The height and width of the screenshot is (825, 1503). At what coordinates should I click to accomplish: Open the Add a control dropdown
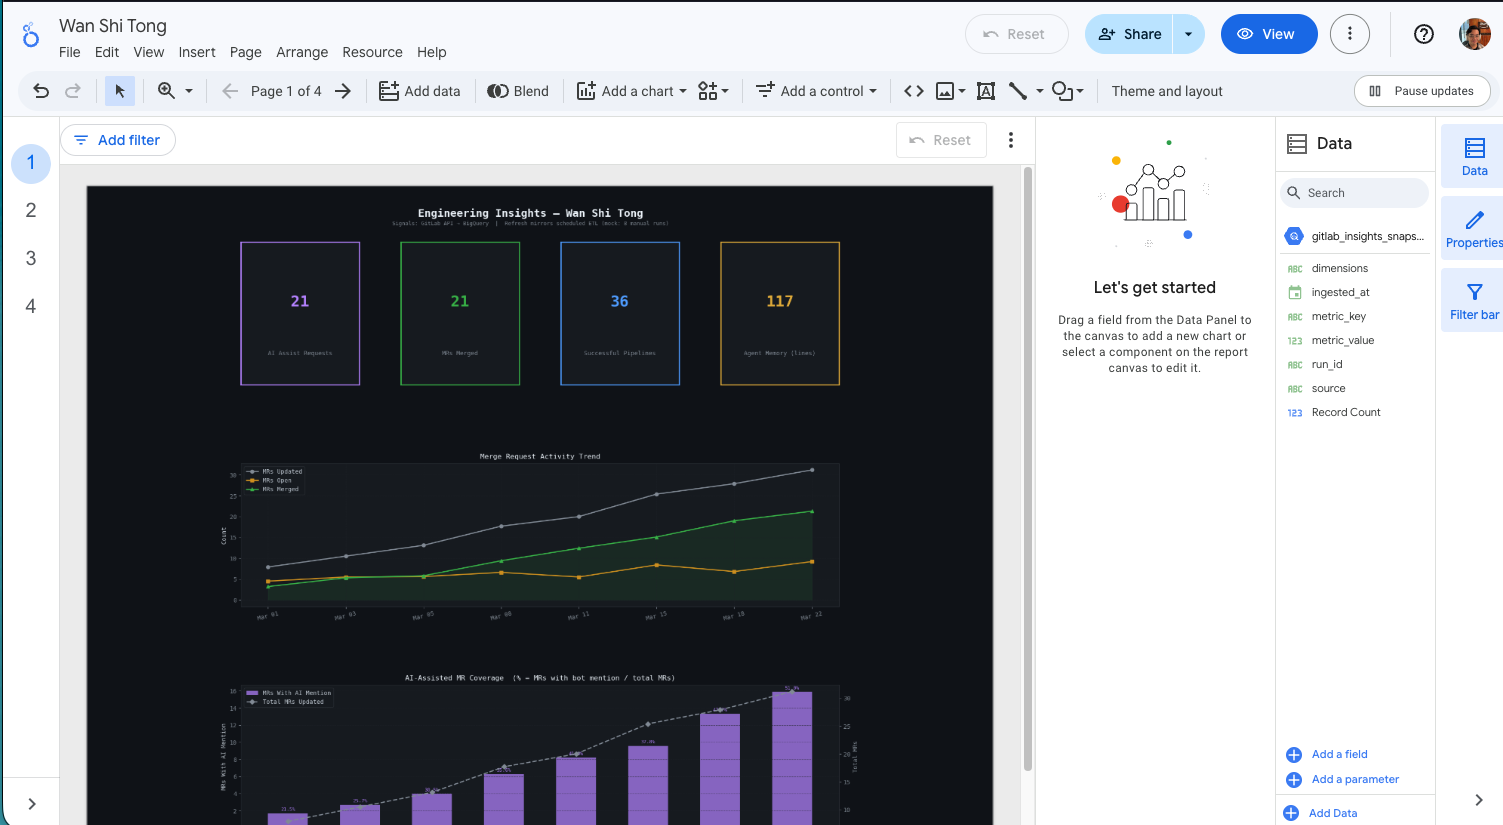[x=816, y=91]
